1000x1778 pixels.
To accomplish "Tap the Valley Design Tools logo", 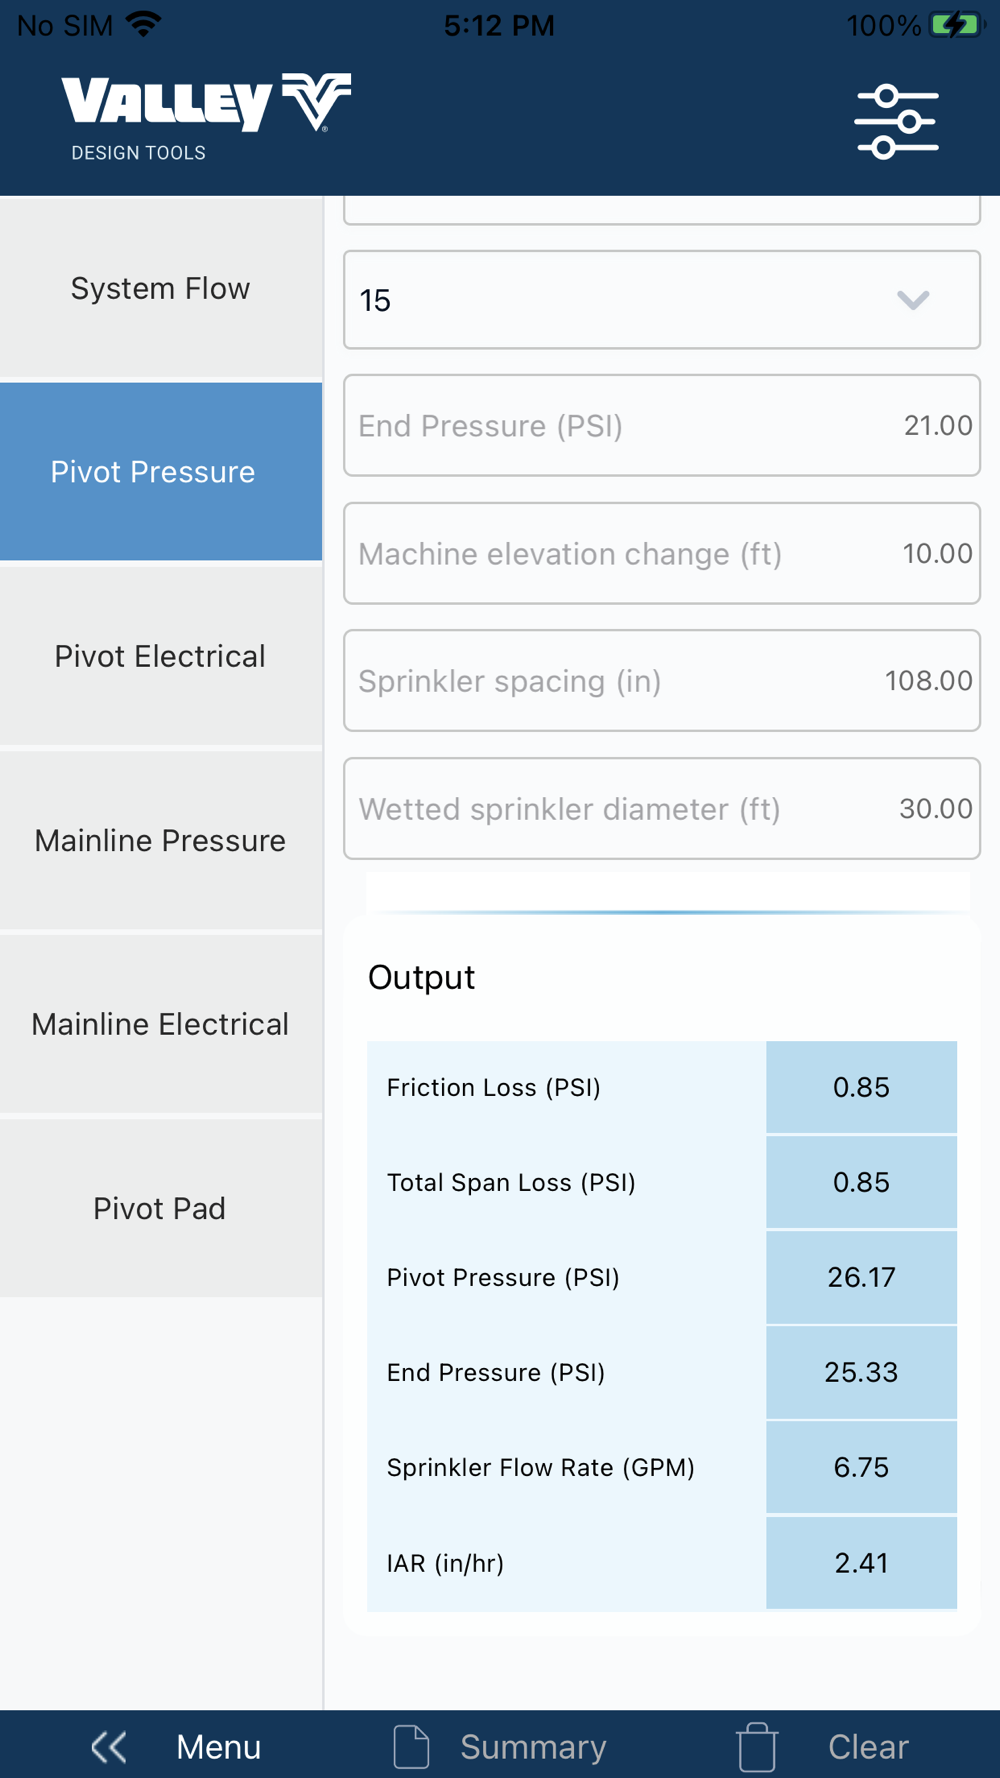I will pyautogui.click(x=205, y=116).
